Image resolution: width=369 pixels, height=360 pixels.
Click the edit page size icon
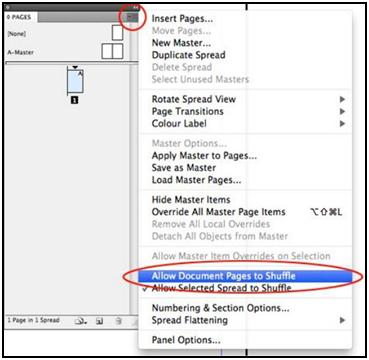[x=81, y=321]
